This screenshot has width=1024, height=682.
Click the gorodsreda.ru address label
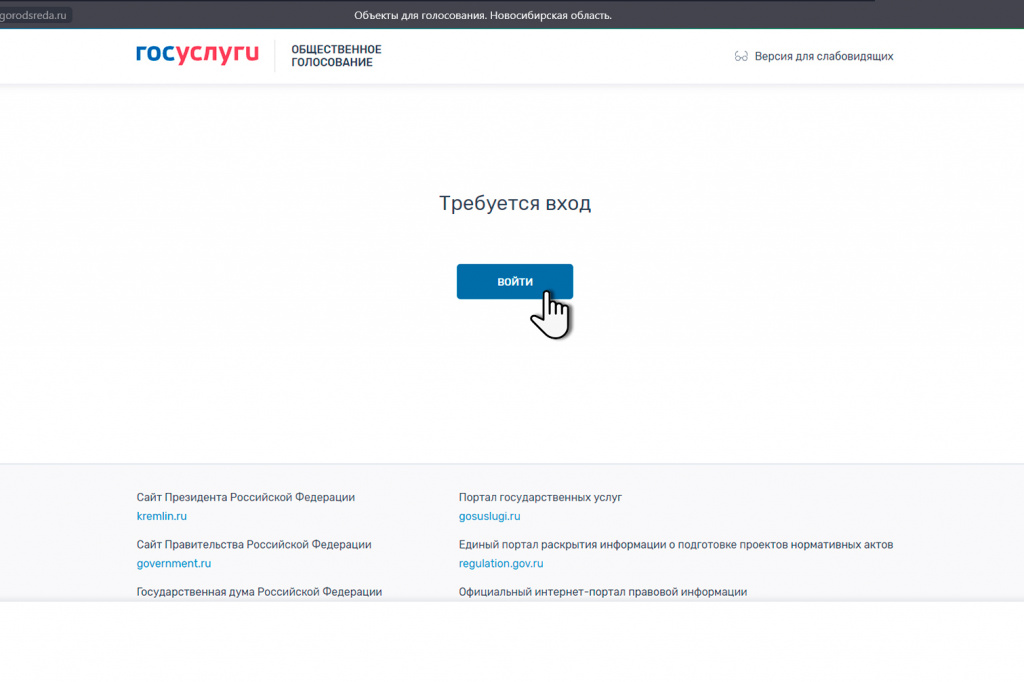[x=35, y=16]
